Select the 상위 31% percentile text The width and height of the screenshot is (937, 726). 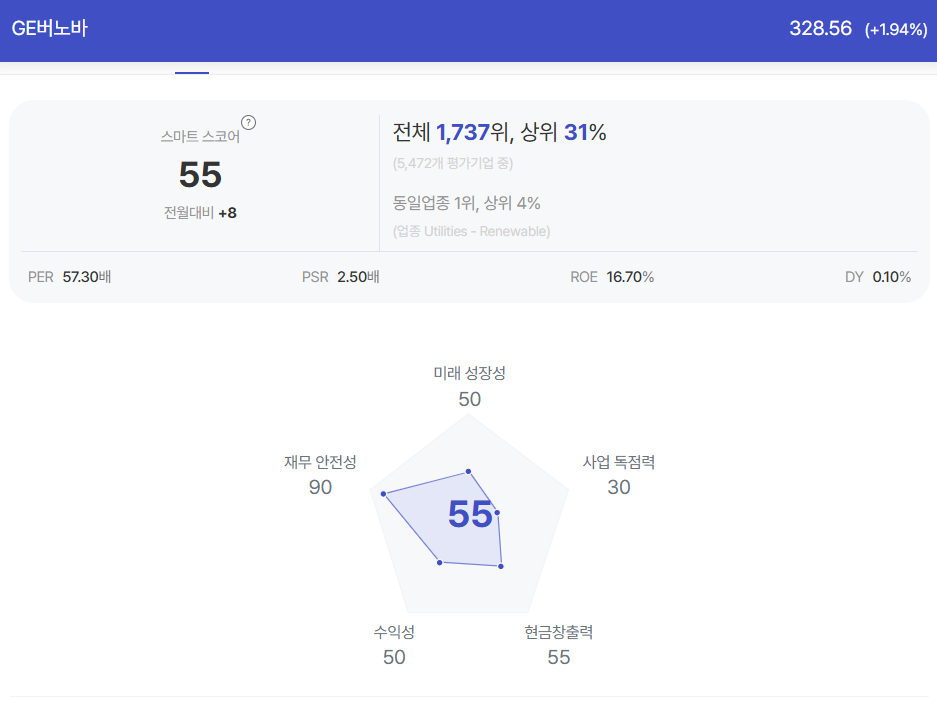click(x=563, y=132)
